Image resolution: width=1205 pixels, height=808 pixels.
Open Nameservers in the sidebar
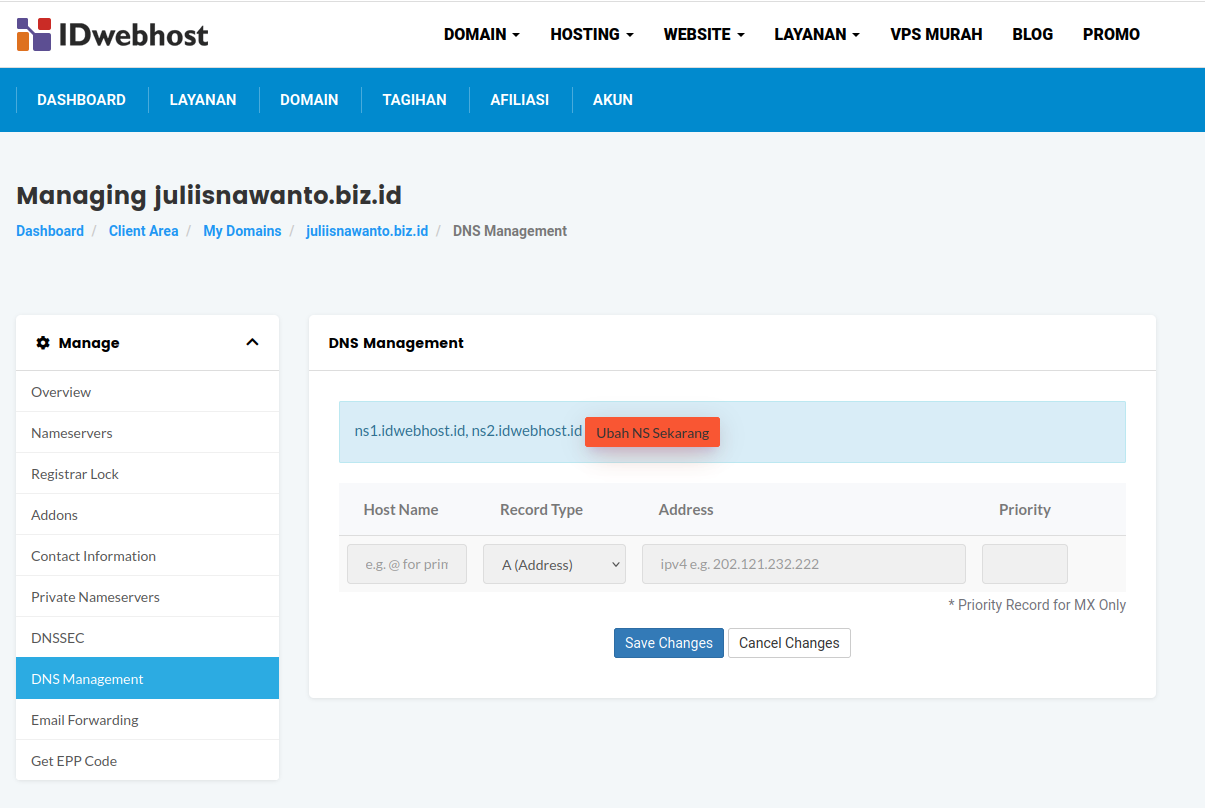(147, 433)
